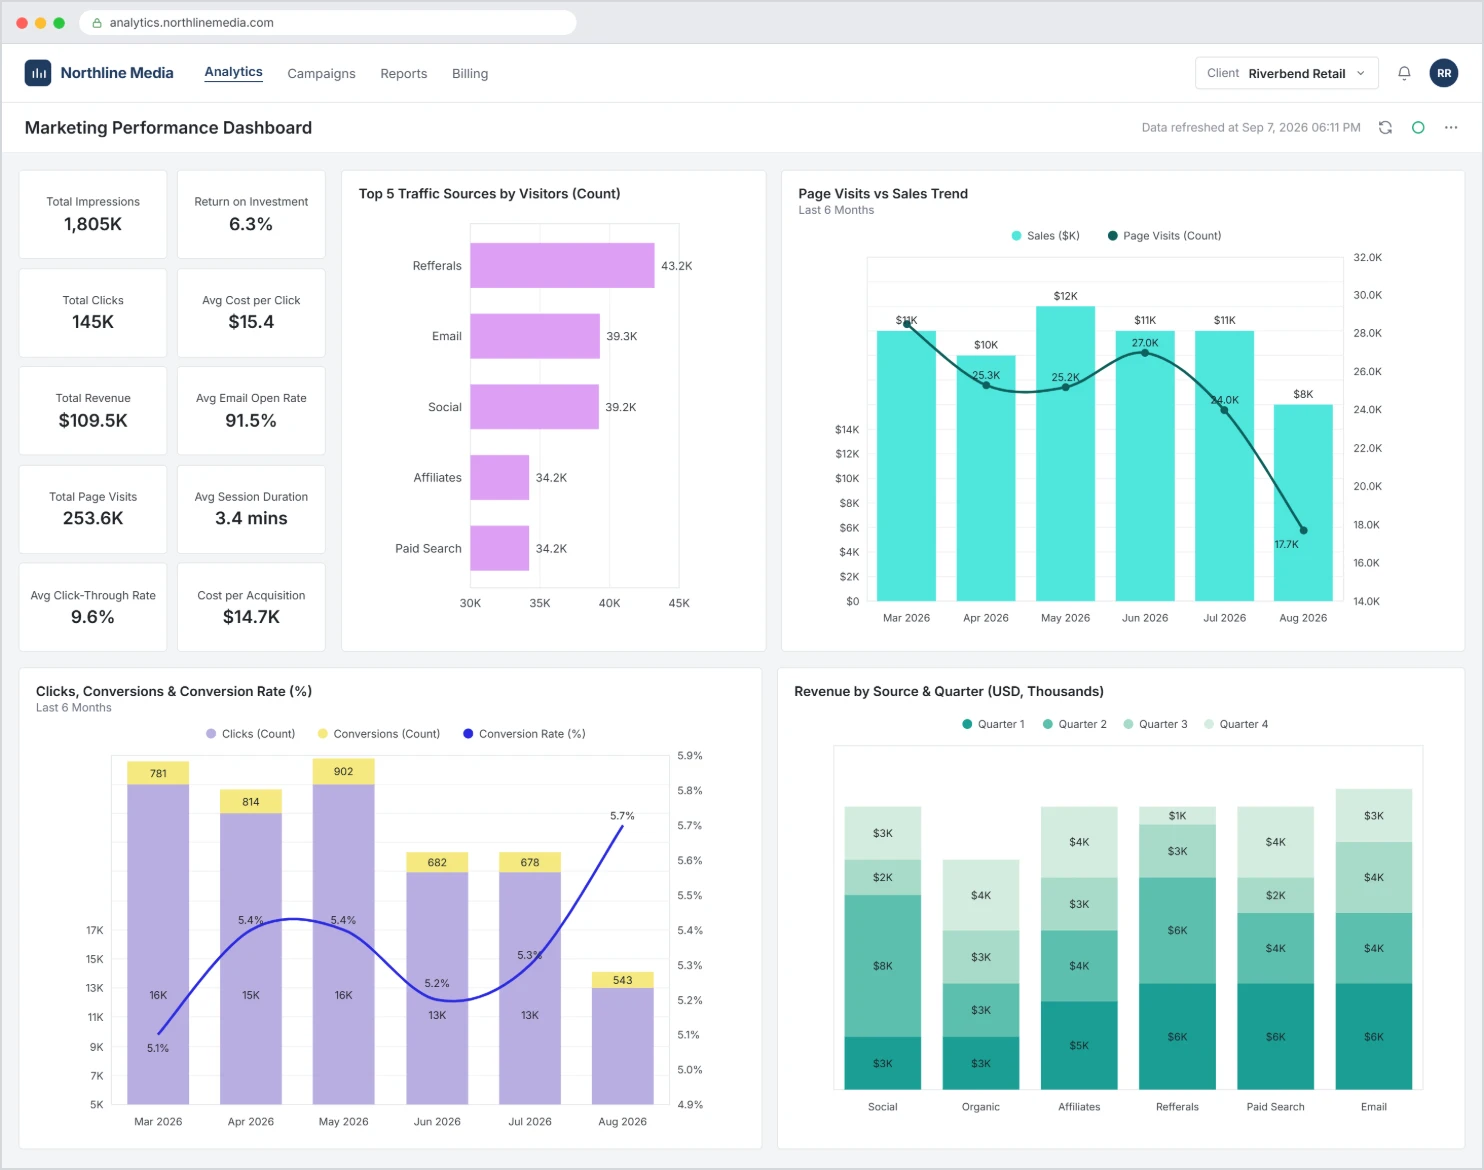
Task: Click the Social 39.2K traffic bar
Action: point(534,407)
